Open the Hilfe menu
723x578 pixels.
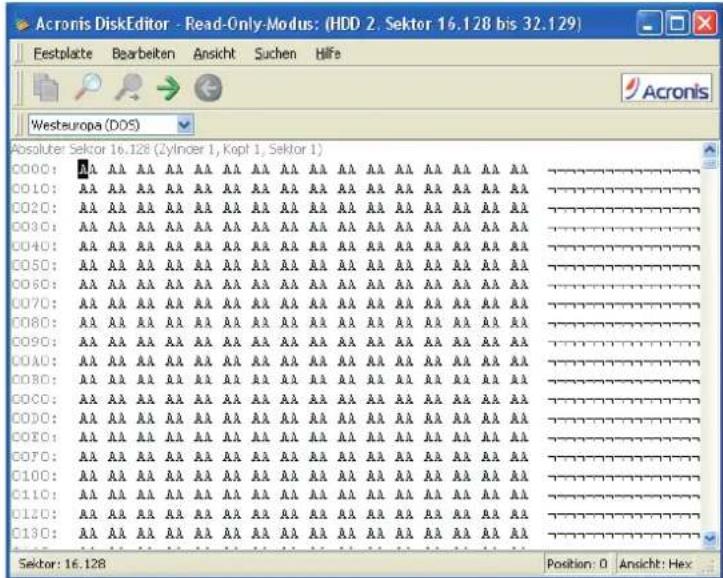pos(328,53)
